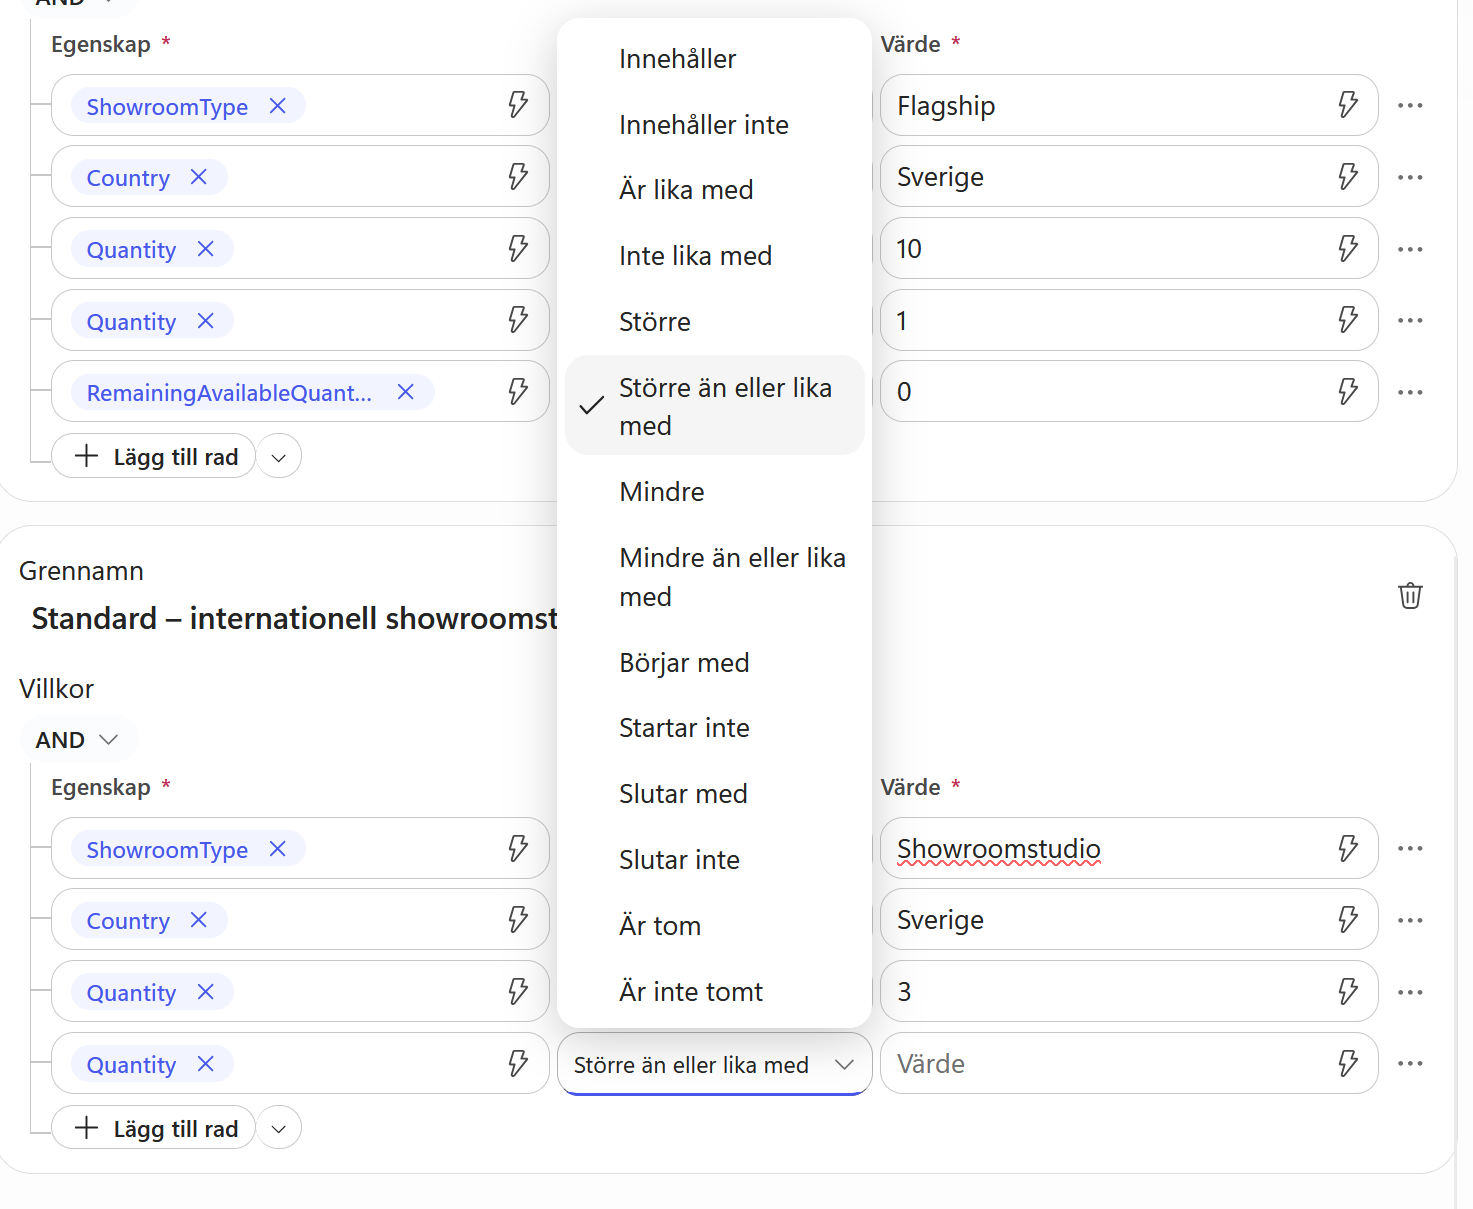The height and width of the screenshot is (1209, 1473).
Task: Edit the Grennamn field Standard – internationell showroomst
Action: tap(294, 619)
